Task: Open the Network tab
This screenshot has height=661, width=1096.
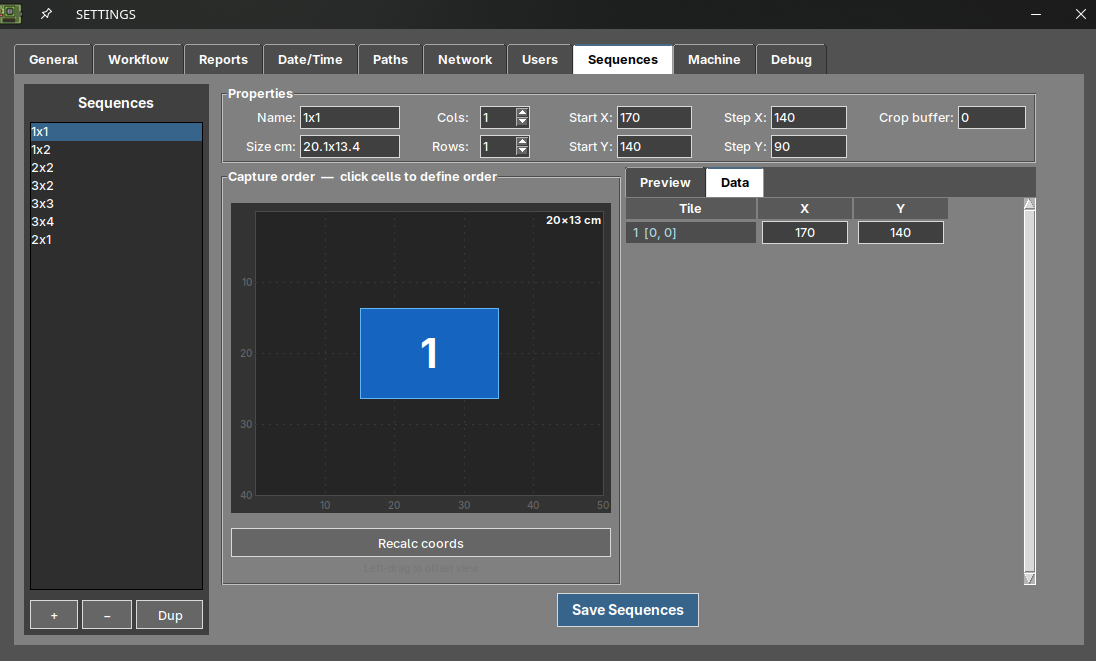Action: coord(465,59)
